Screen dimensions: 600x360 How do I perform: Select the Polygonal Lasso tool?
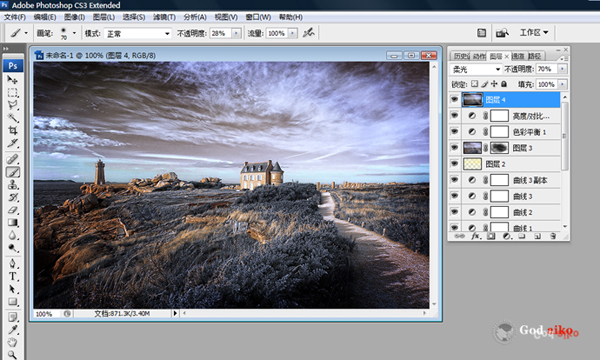tap(13, 105)
